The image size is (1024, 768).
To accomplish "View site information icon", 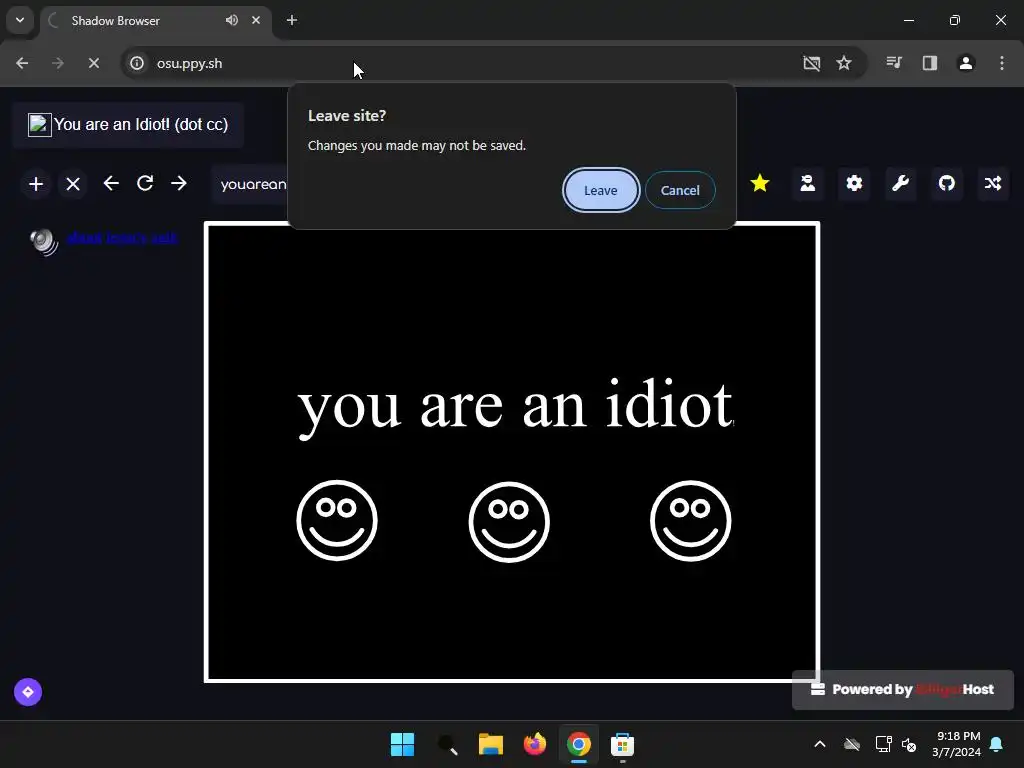I will click(137, 63).
